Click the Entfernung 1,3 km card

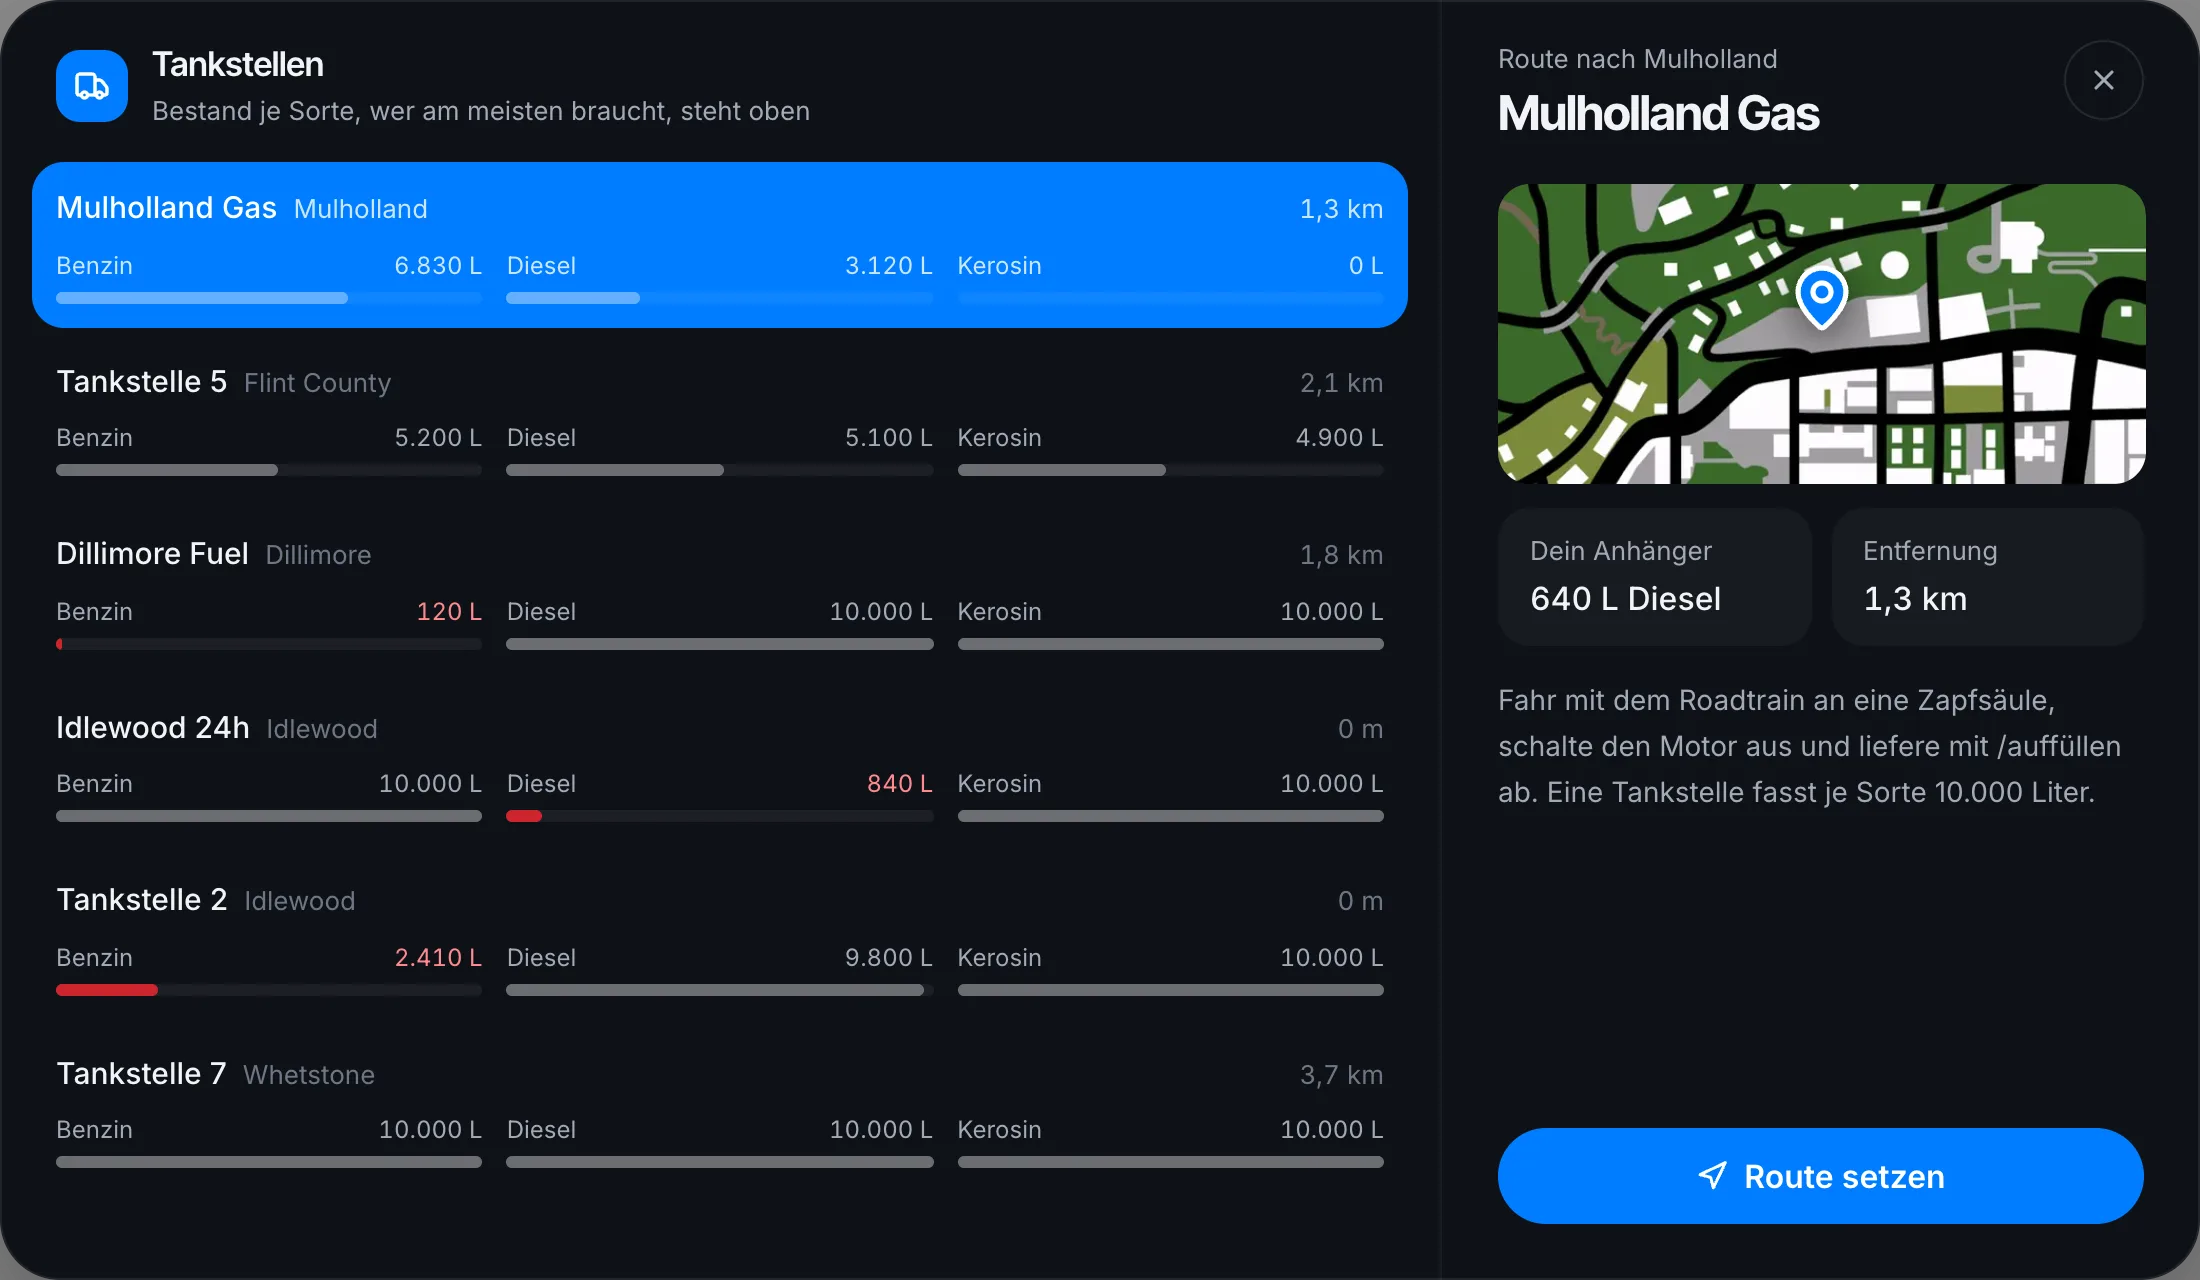pos(1987,577)
